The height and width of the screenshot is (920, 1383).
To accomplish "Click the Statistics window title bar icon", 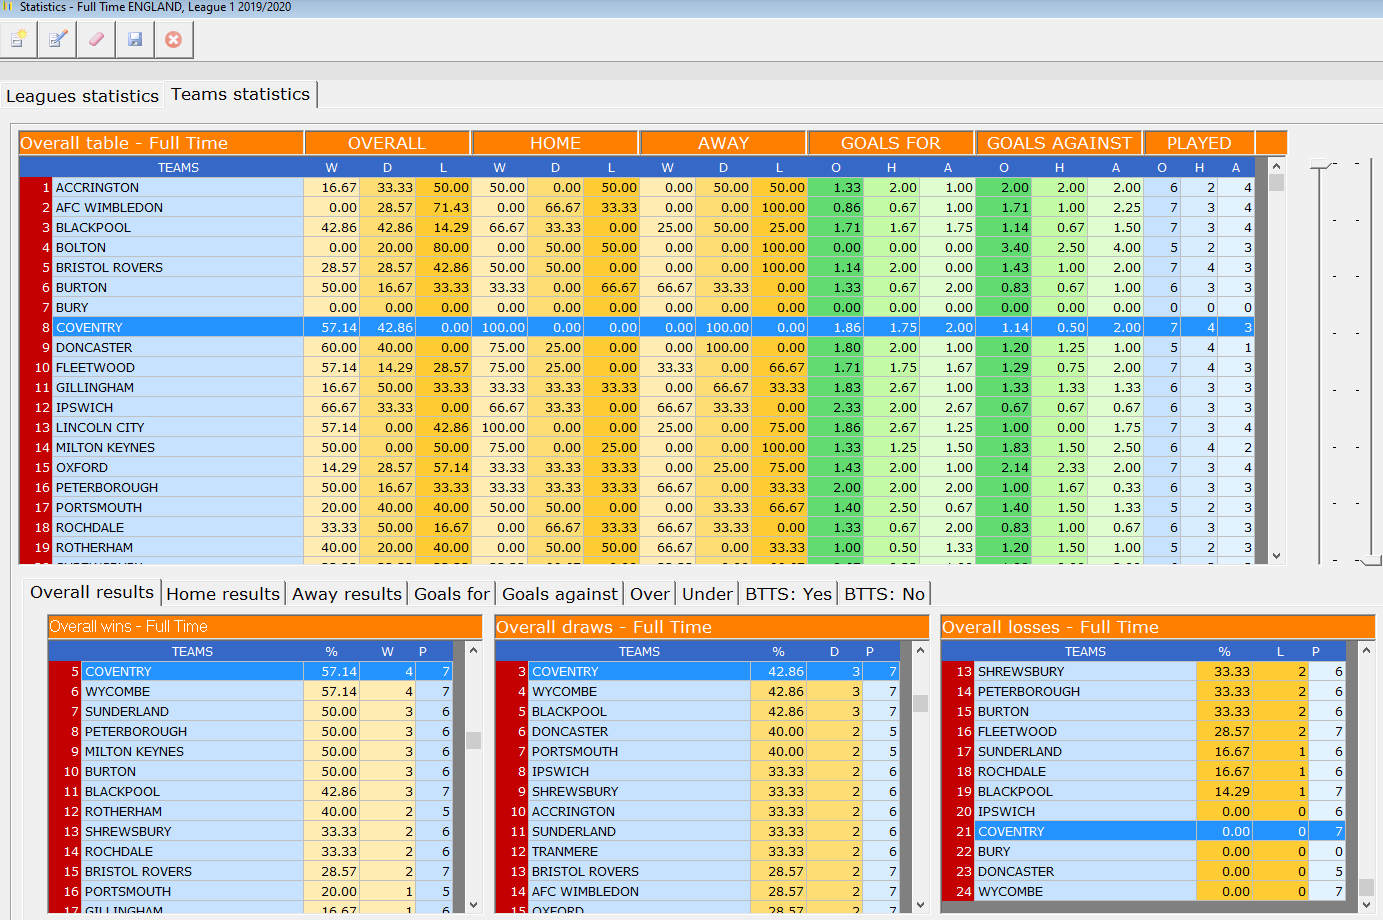I will (x=9, y=7).
